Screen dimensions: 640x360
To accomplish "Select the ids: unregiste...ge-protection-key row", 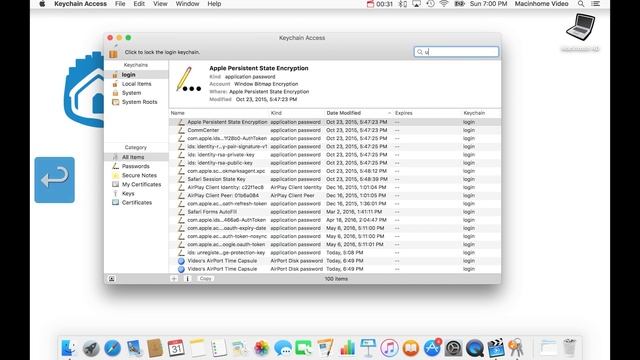I will click(335, 253).
